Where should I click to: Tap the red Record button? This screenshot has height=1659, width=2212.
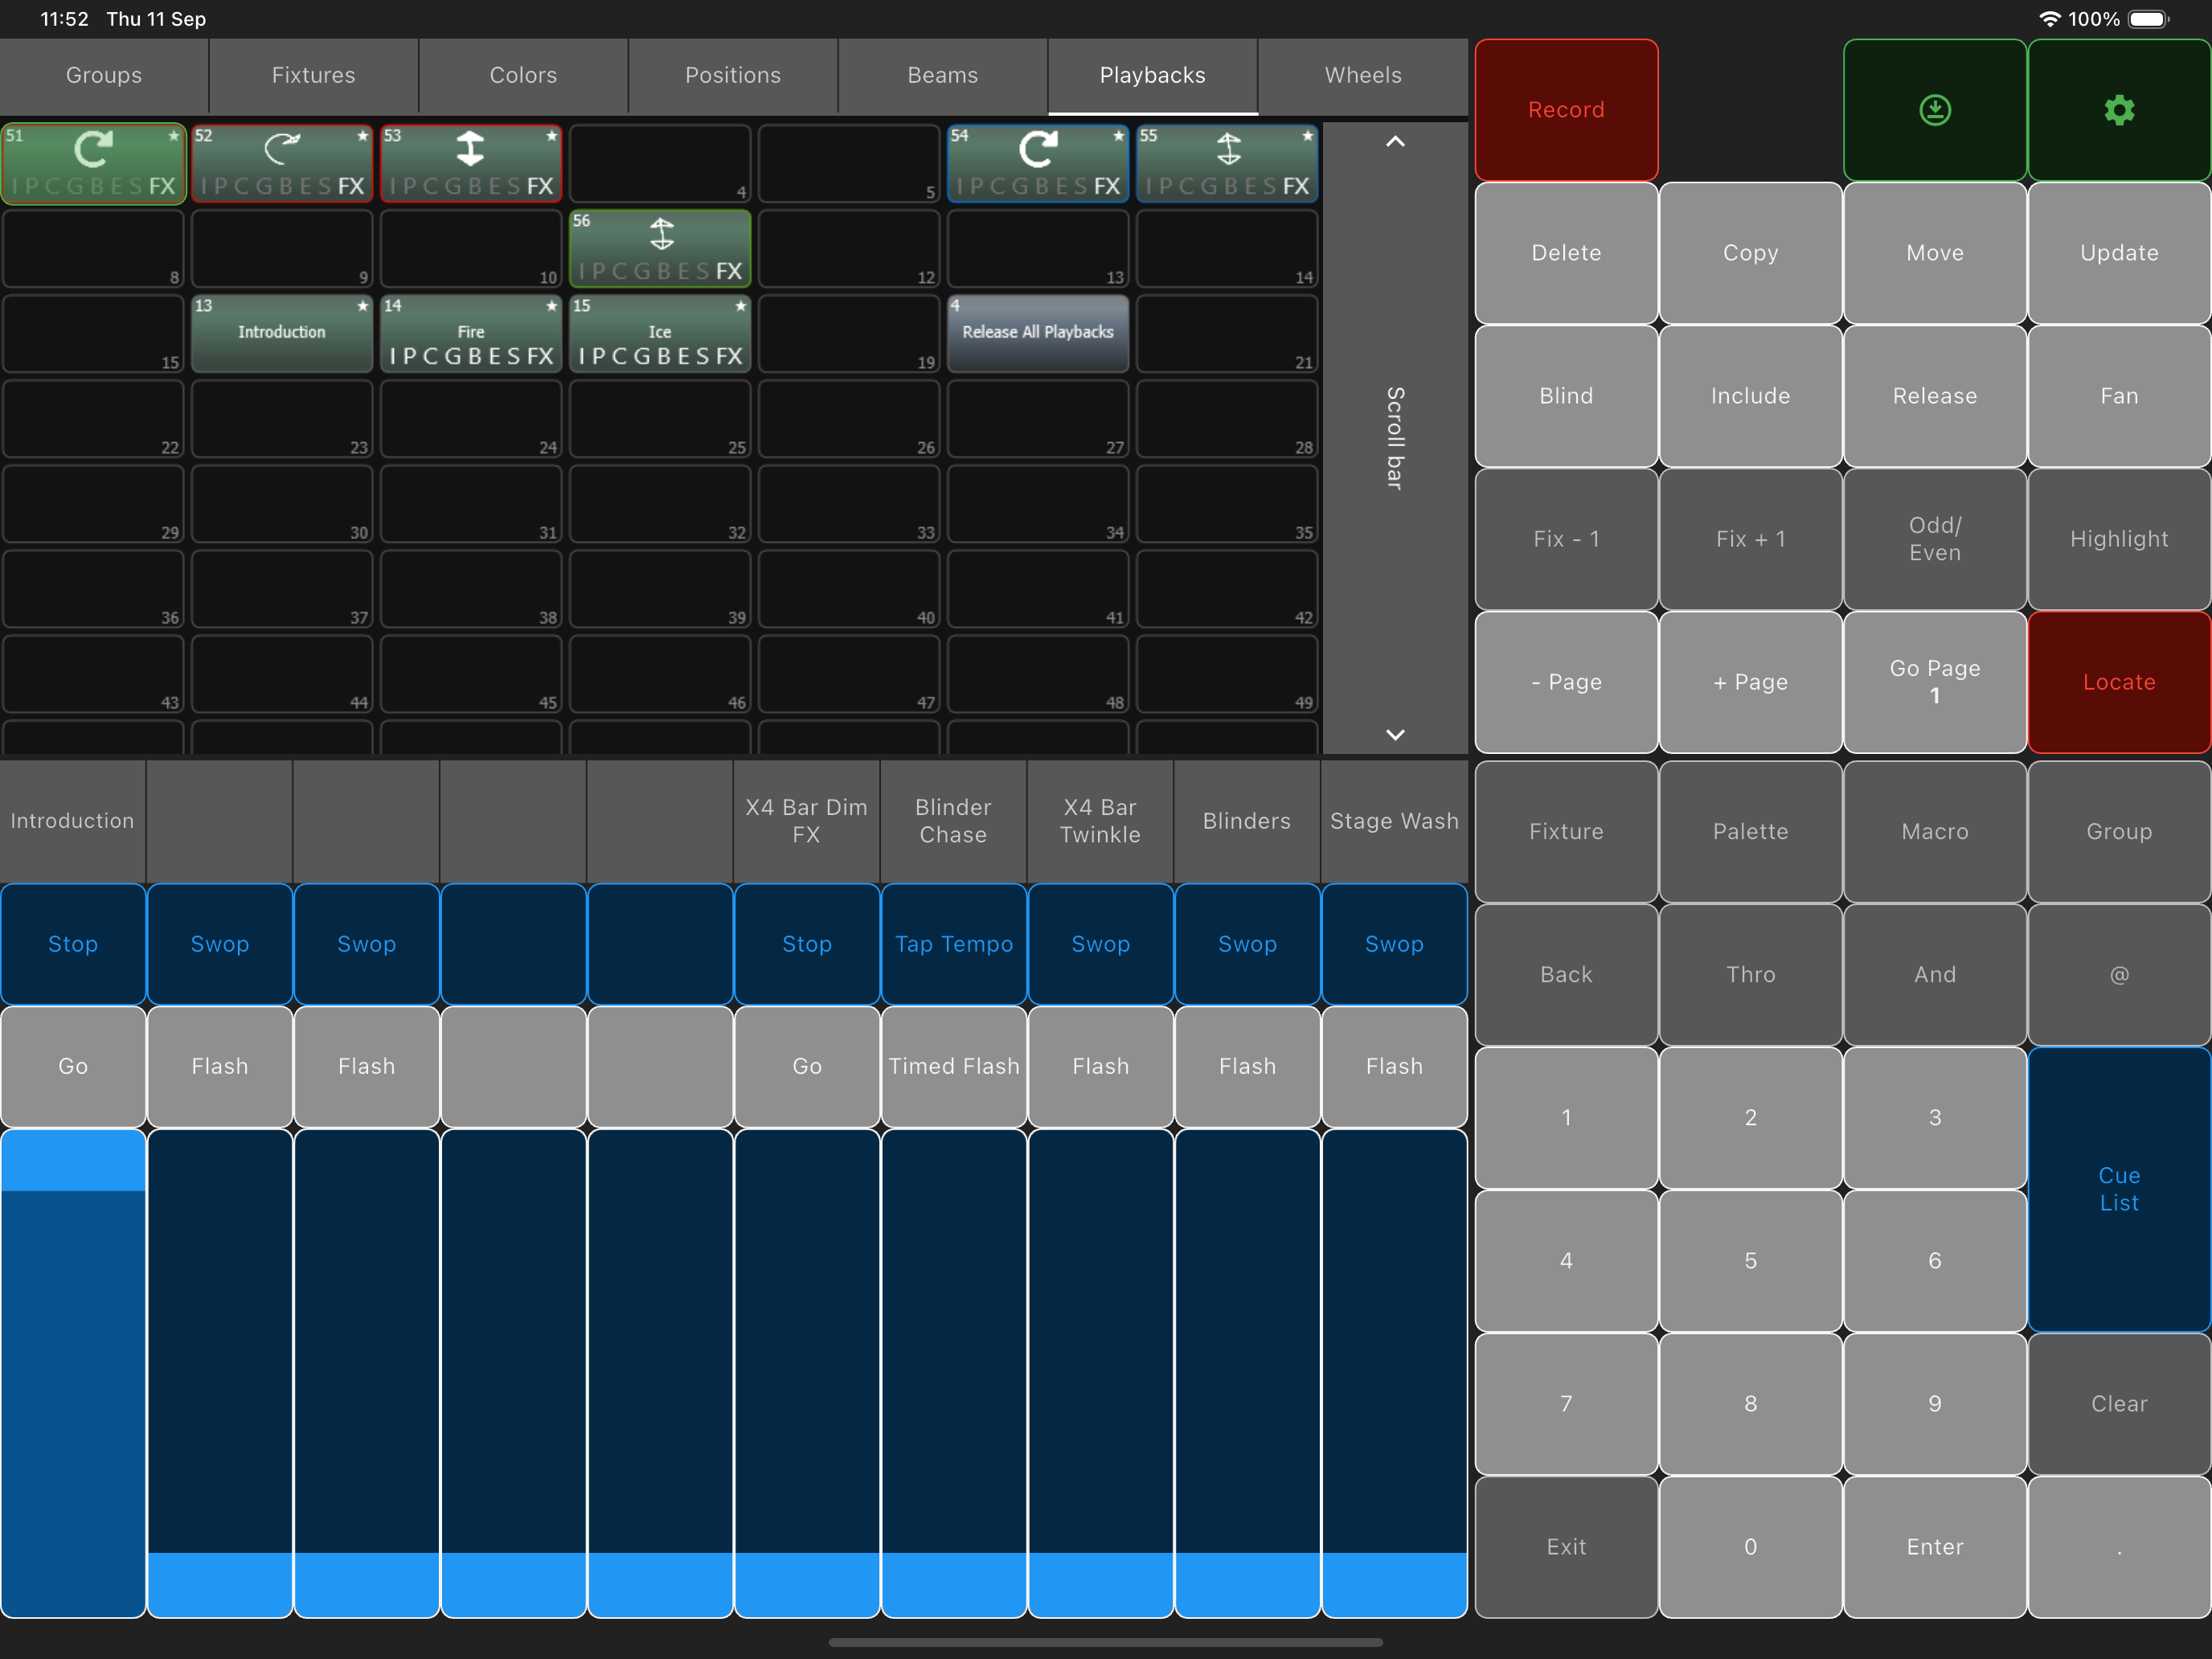[1566, 110]
